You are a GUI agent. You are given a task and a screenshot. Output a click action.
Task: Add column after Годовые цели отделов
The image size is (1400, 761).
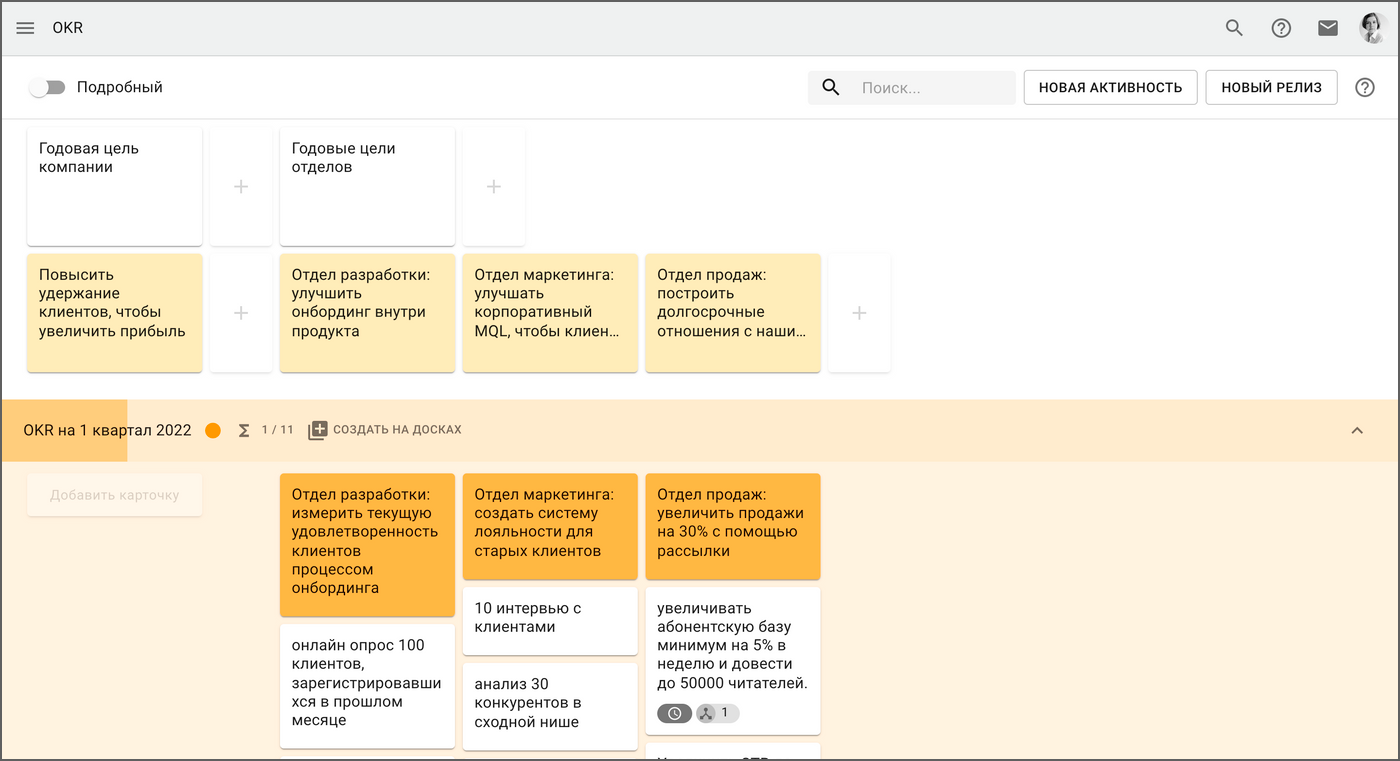tap(494, 186)
